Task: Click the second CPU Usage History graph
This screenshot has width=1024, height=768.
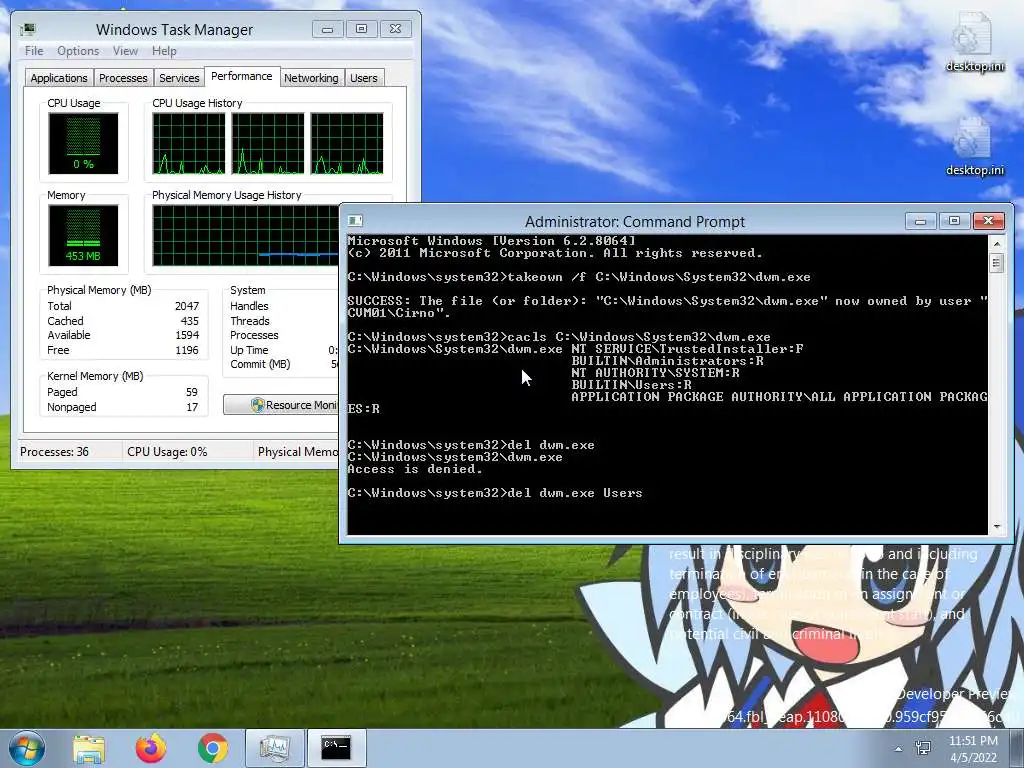Action: click(x=268, y=144)
